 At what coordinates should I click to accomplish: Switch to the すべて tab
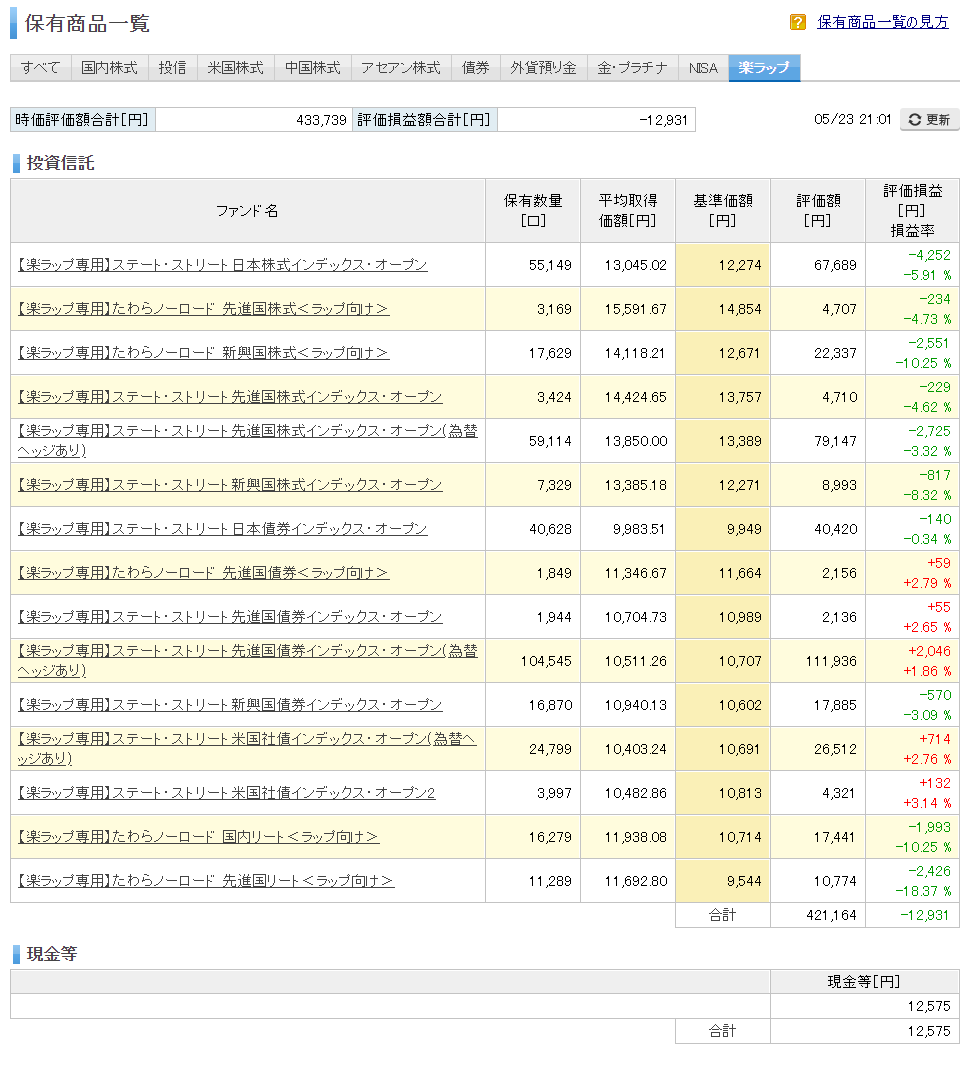40,67
